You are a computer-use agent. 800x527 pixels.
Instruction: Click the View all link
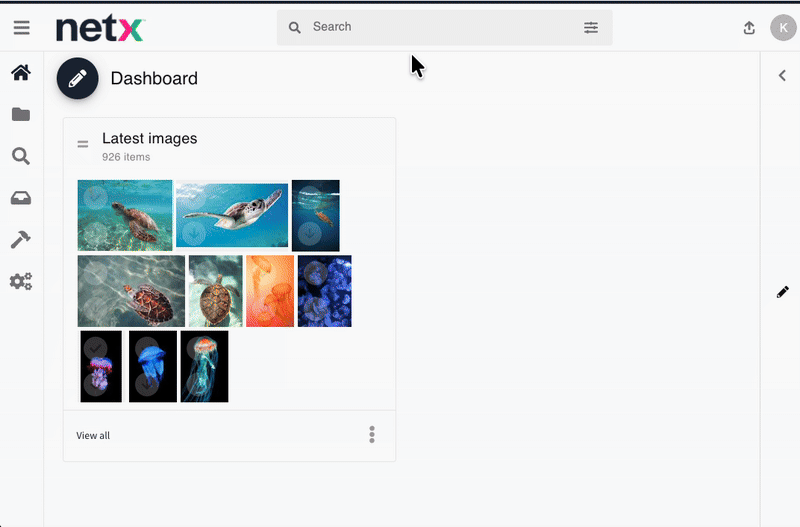coord(93,436)
